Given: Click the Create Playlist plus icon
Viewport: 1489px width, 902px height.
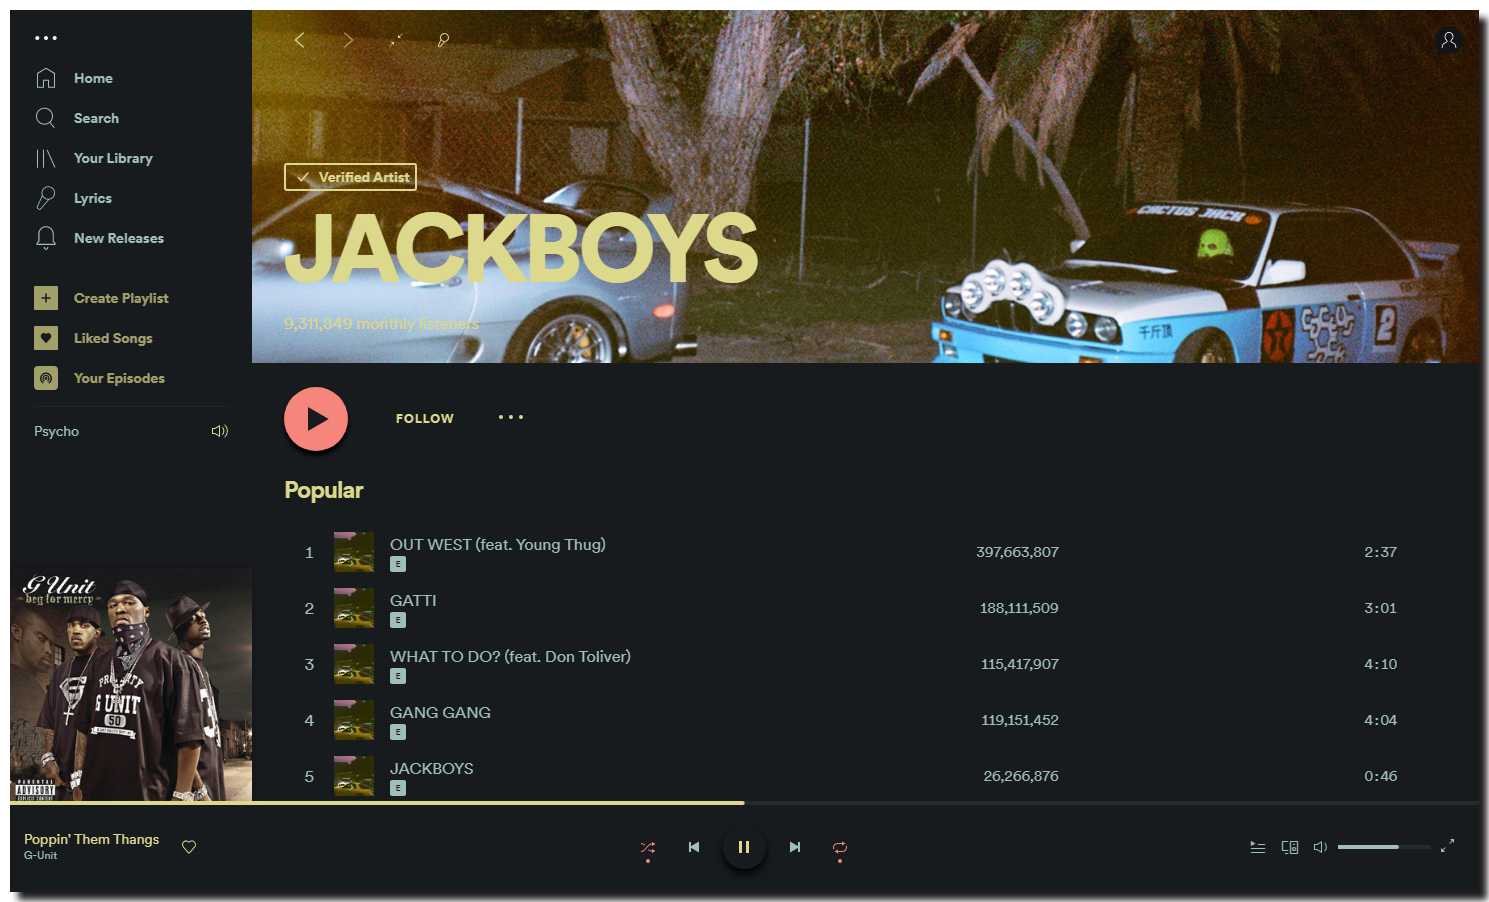Looking at the screenshot, I should point(46,298).
